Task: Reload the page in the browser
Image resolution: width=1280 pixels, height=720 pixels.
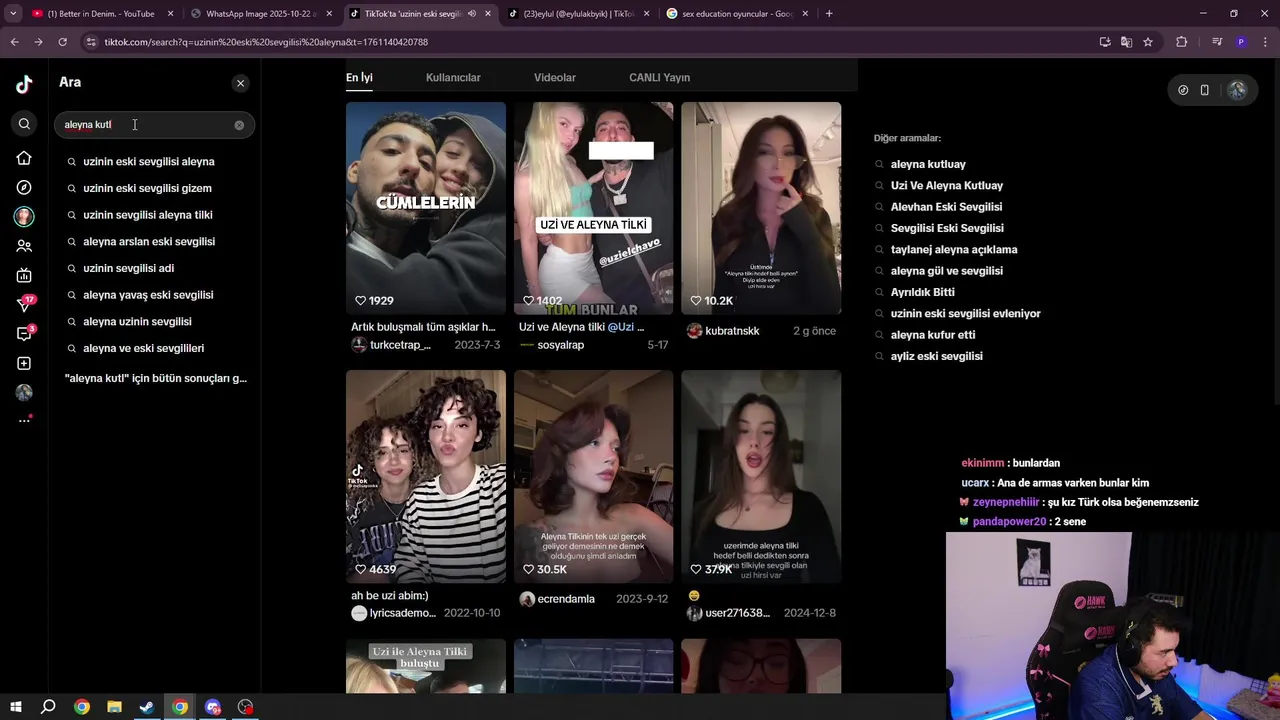Action: pos(62,42)
